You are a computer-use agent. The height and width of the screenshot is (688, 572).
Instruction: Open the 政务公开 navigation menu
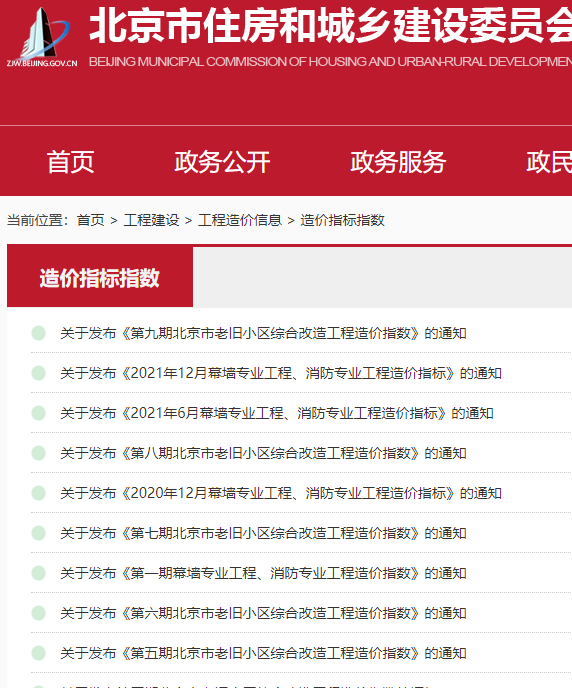tap(222, 162)
